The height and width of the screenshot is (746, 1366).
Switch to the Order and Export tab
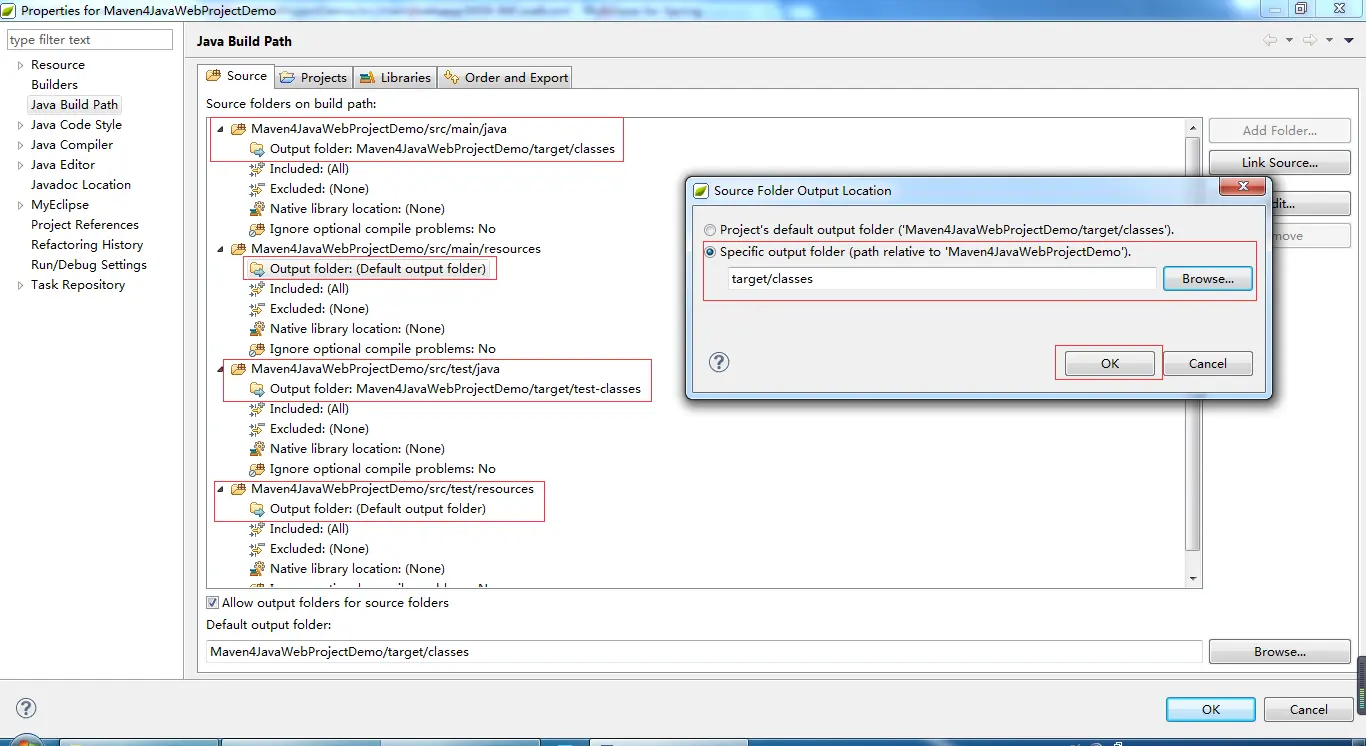click(505, 77)
